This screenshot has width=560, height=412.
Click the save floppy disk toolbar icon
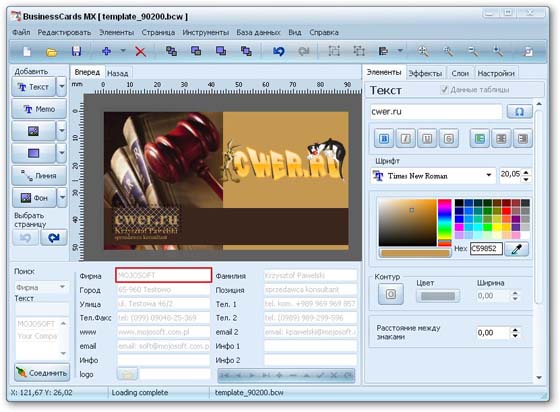click(x=76, y=51)
